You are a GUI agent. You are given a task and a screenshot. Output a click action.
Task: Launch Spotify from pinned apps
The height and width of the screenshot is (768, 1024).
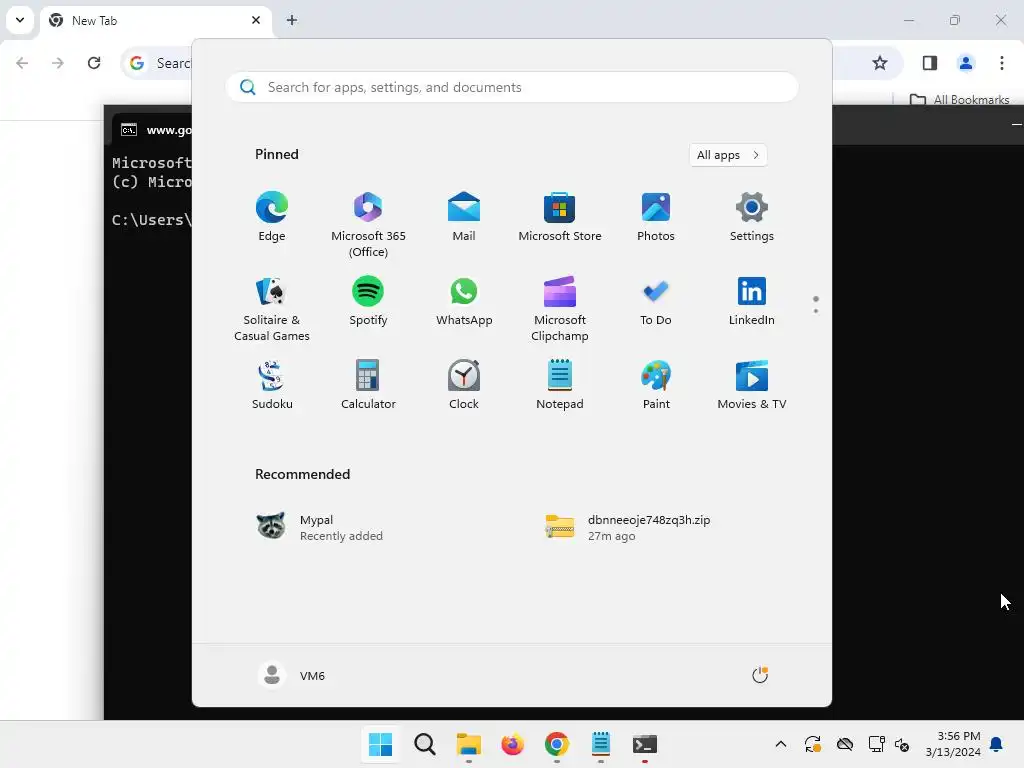(x=368, y=301)
